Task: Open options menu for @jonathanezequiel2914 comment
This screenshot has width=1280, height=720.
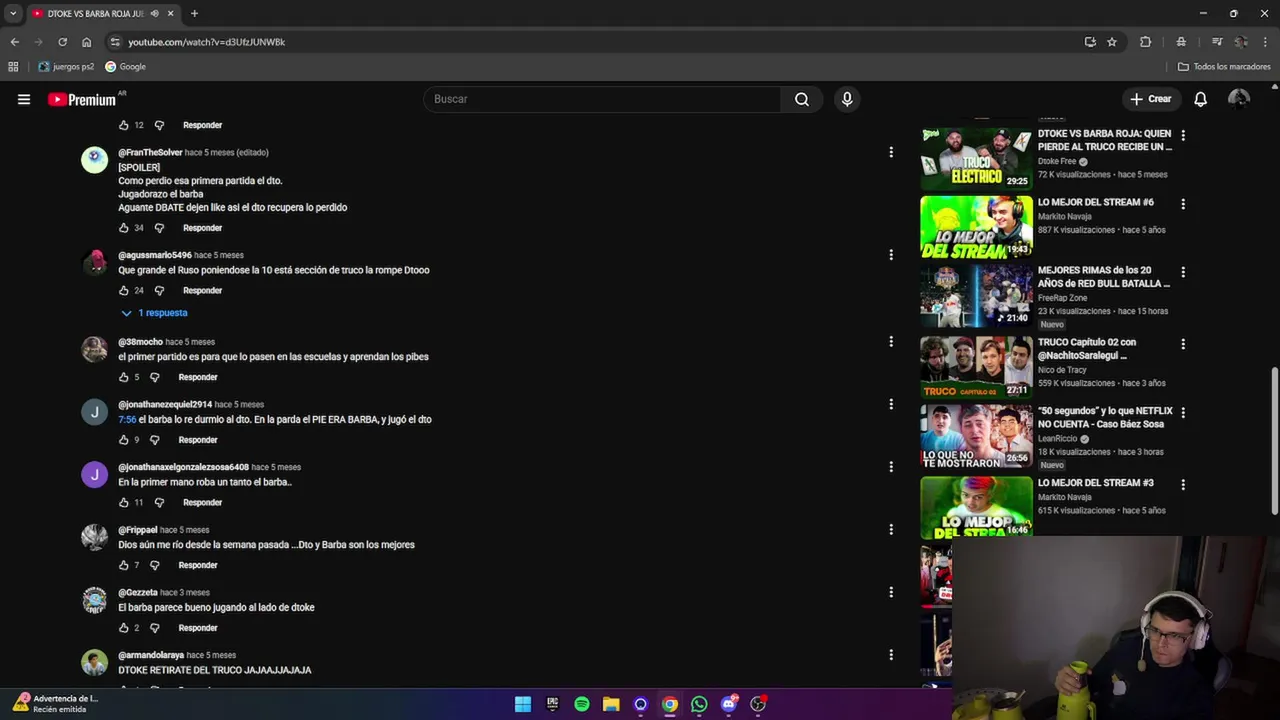Action: tap(891, 404)
